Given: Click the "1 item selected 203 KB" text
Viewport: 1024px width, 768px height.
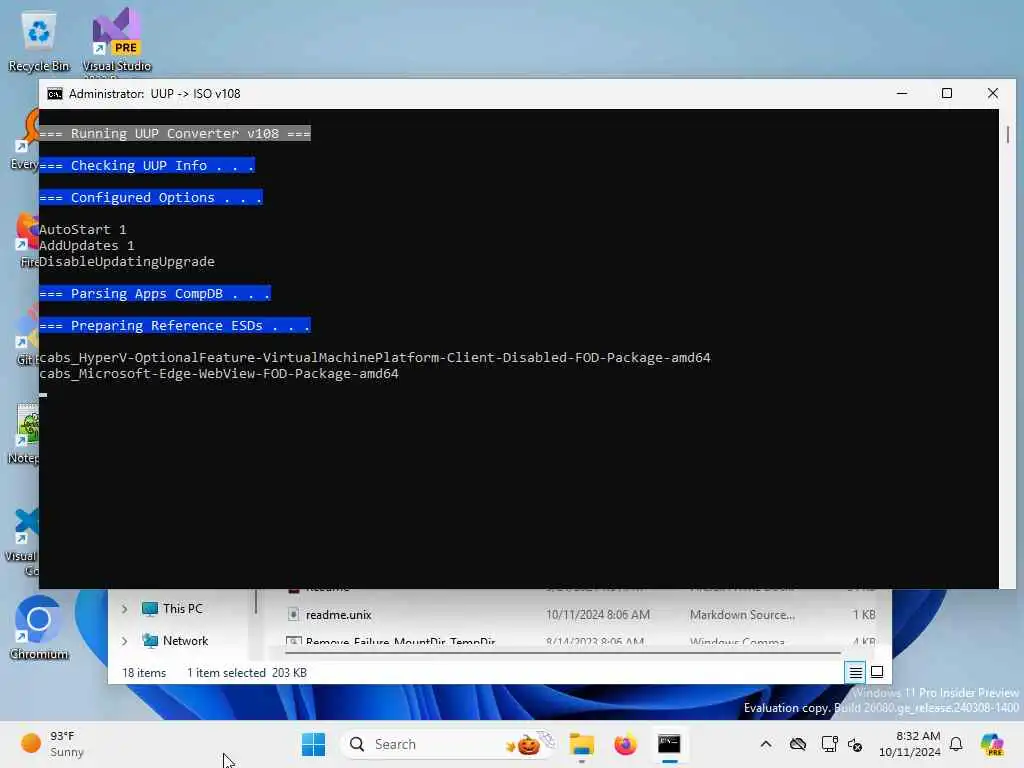Looking at the screenshot, I should point(247,673).
